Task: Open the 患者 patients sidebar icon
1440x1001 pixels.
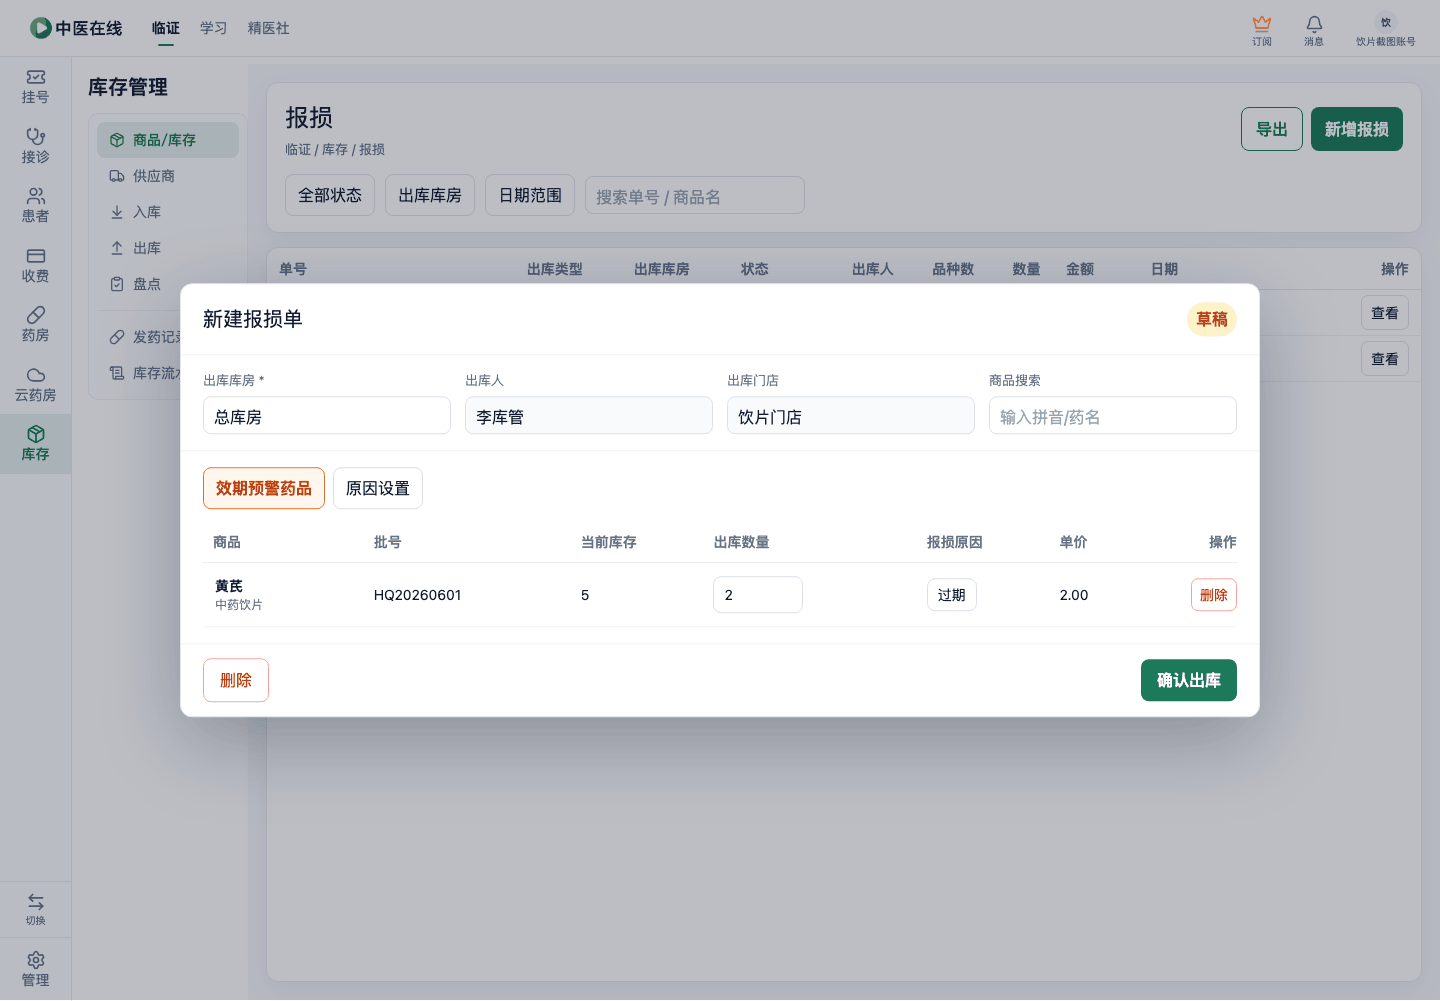Action: (x=35, y=205)
